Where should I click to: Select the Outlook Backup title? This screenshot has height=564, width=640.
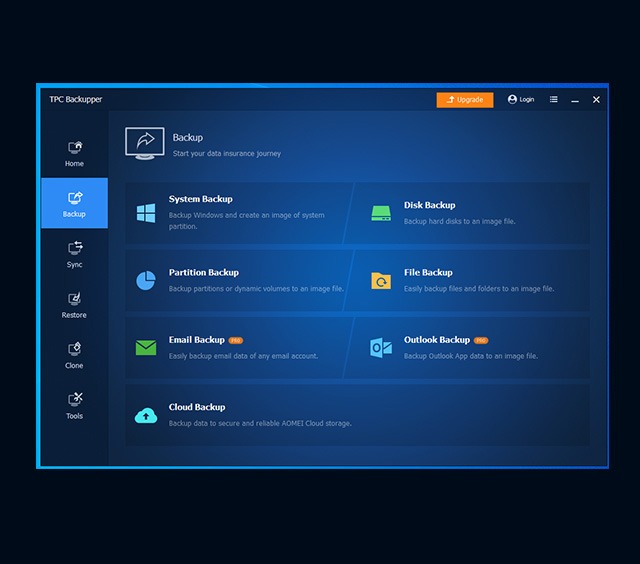tap(437, 340)
